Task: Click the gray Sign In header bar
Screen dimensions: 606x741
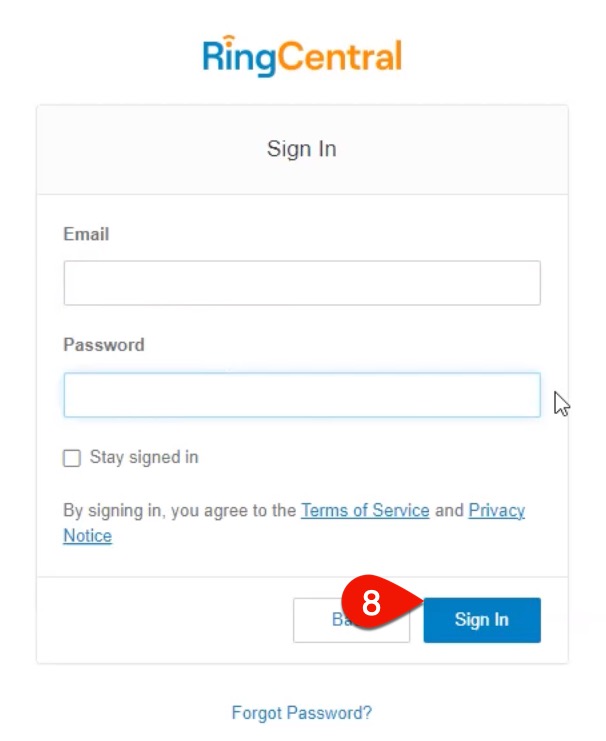Action: [302, 149]
